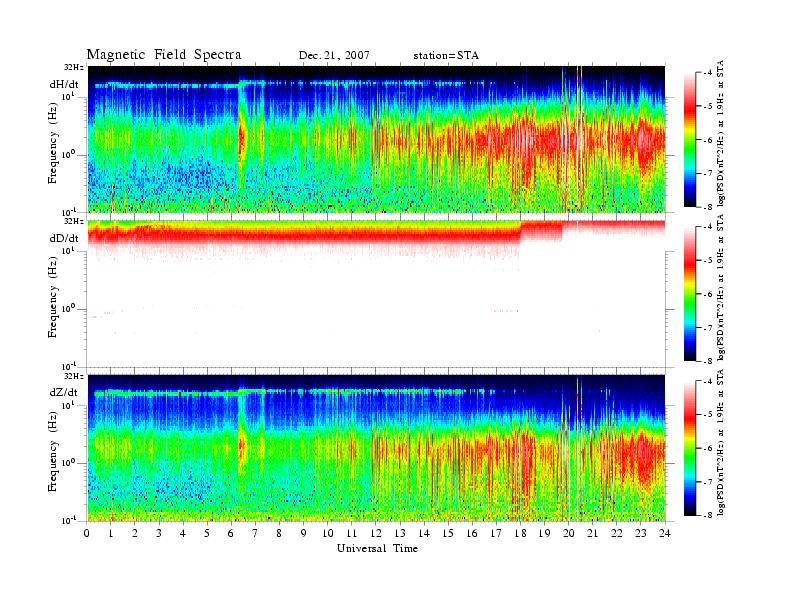Click hour tick '13' on the time axis
792x612 pixels.
[400, 534]
